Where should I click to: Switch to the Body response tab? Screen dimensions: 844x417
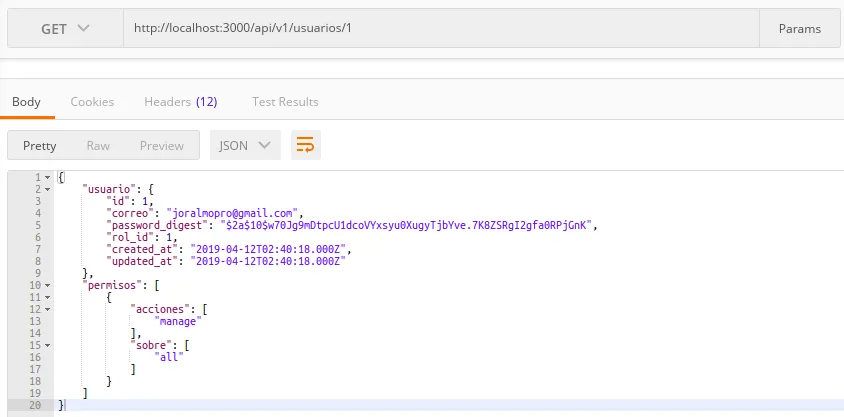click(26, 102)
